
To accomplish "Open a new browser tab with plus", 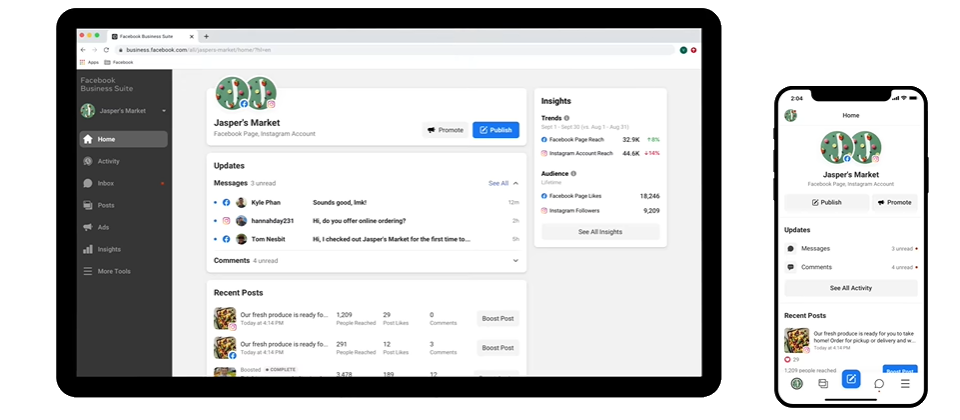I will 206,36.
